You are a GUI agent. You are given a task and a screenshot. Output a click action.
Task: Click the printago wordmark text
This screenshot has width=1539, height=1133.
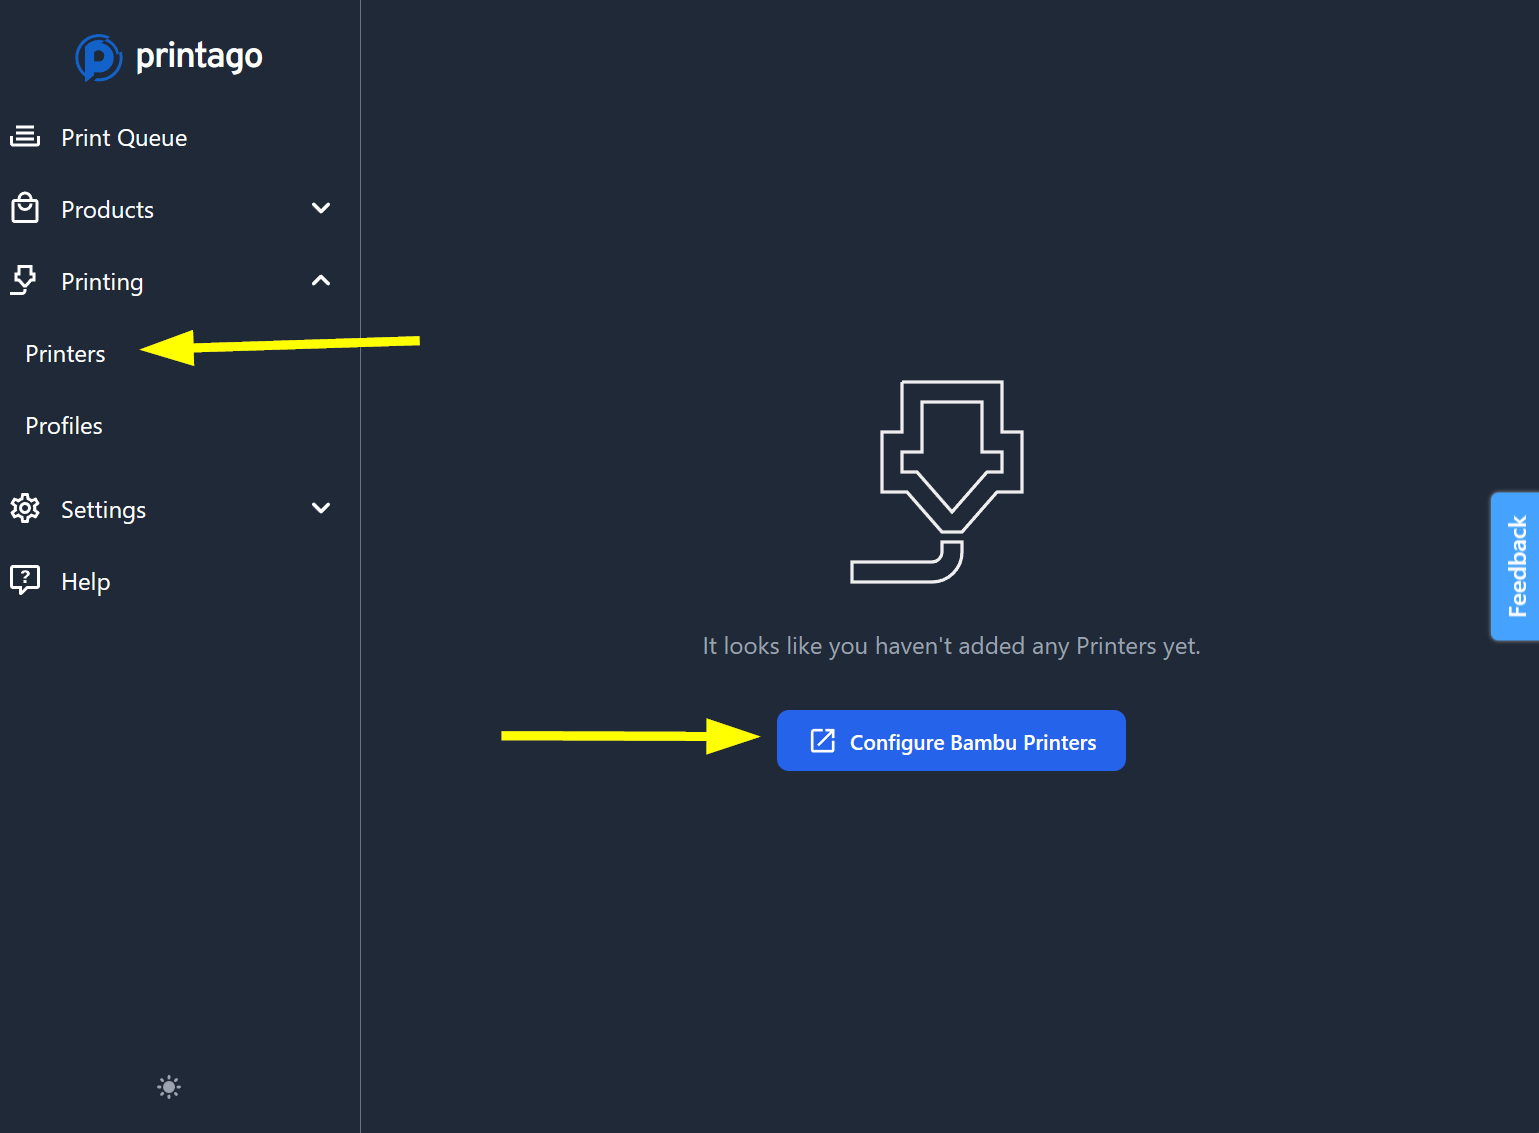(199, 56)
